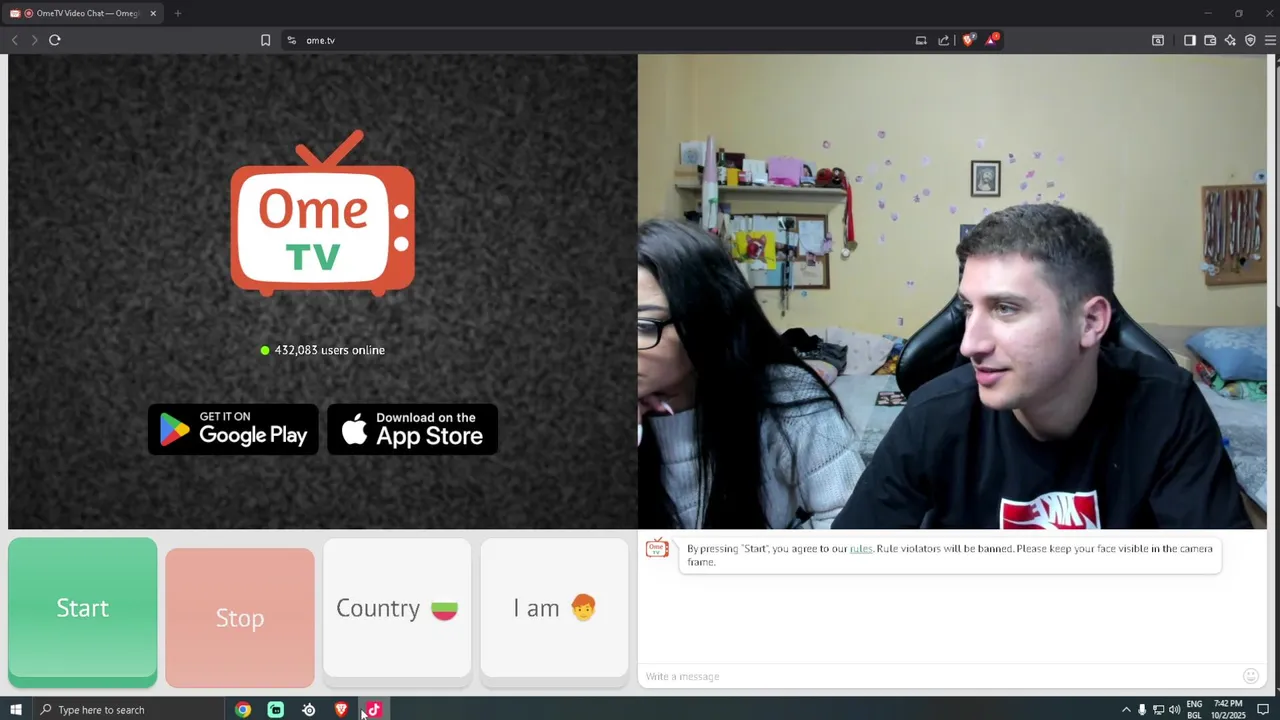The image size is (1280, 720).
Task: Show hidden system tray icons
Action: [1126, 710]
